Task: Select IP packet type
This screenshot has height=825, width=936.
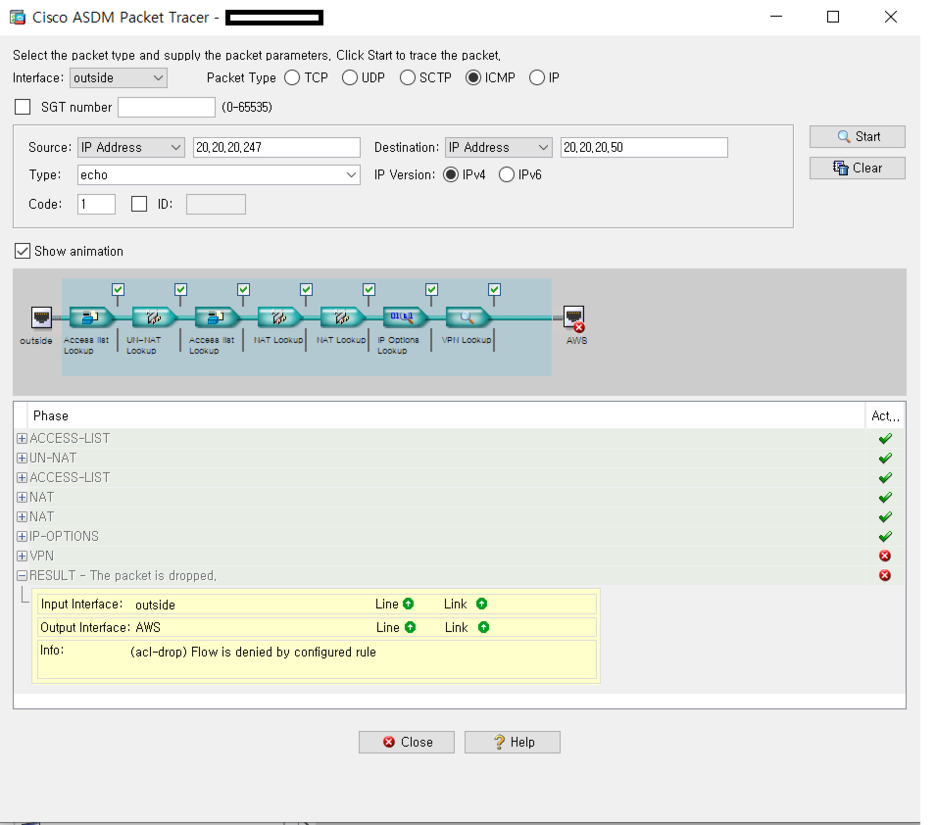Action: click(537, 78)
